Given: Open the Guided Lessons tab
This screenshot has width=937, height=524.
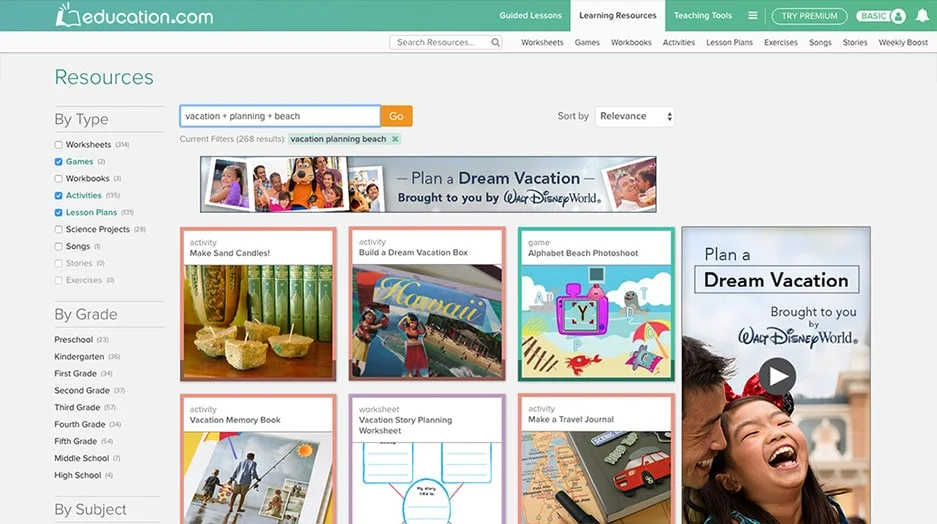Looking at the screenshot, I should coord(530,16).
